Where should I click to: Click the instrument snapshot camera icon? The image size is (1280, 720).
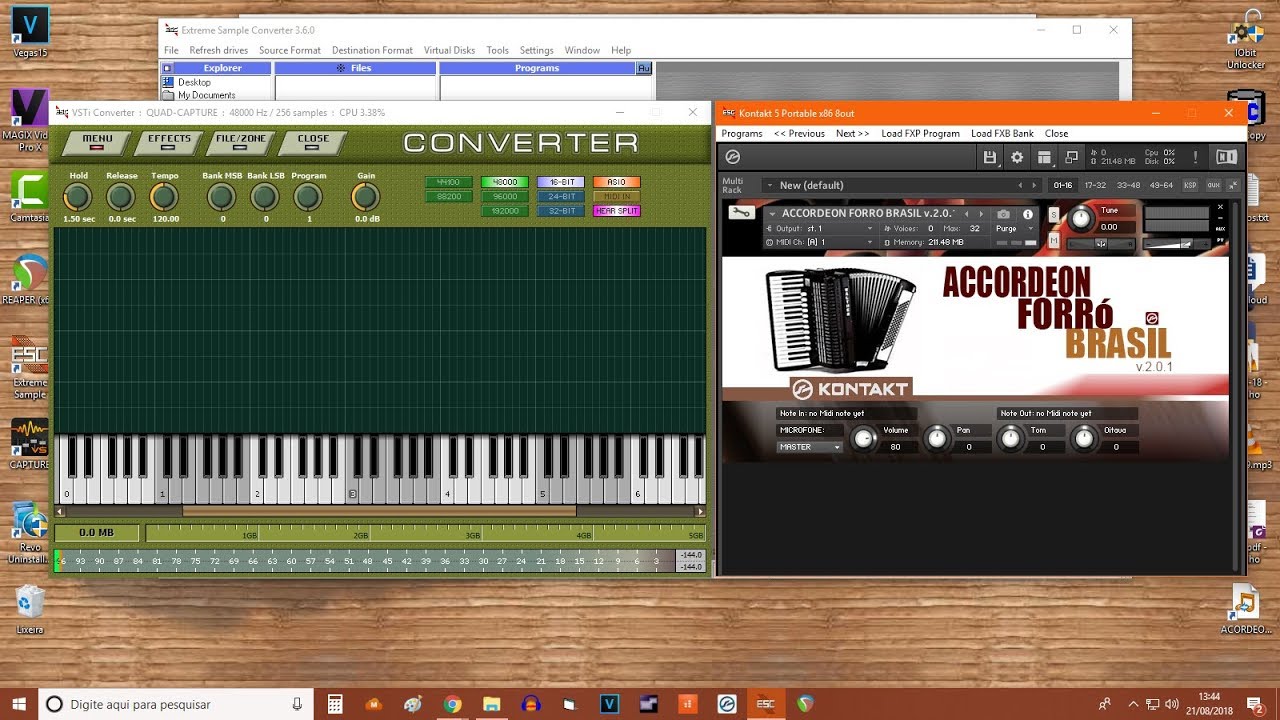(1004, 214)
